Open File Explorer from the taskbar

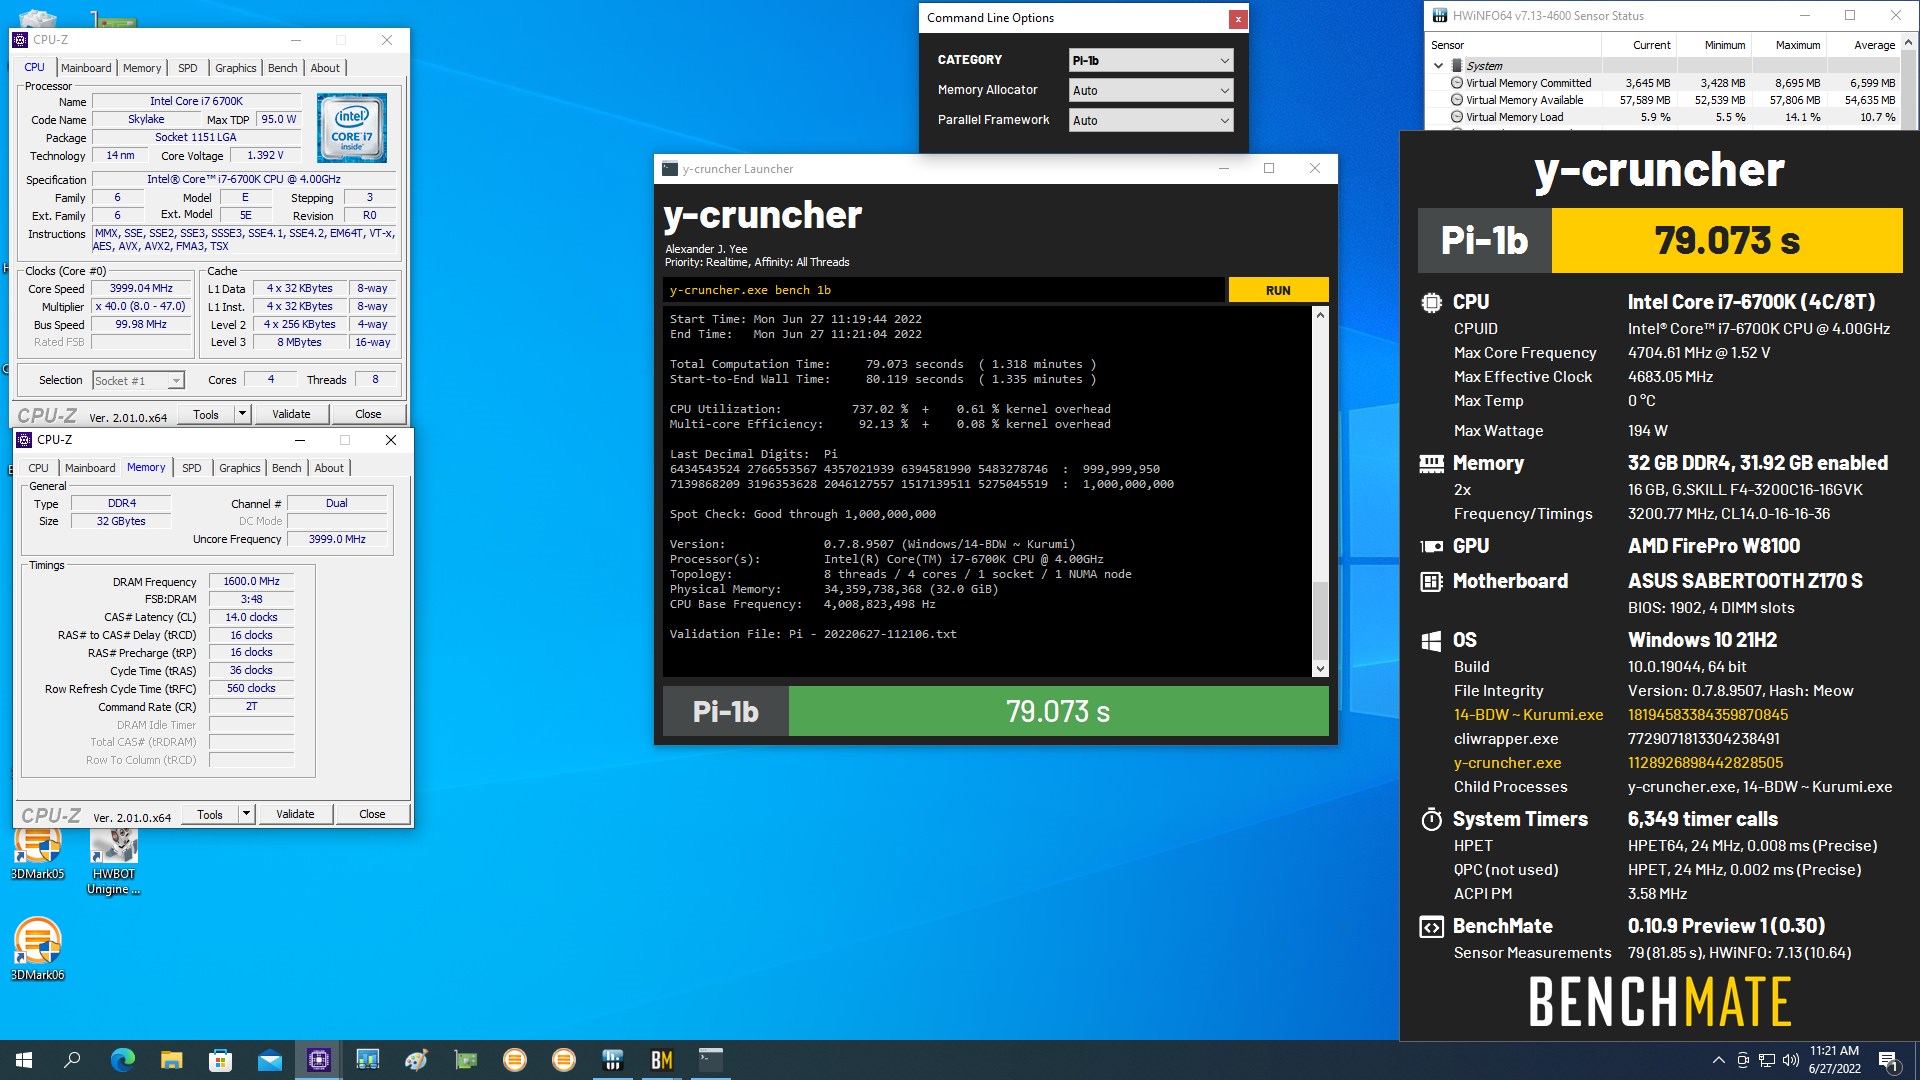171,1060
